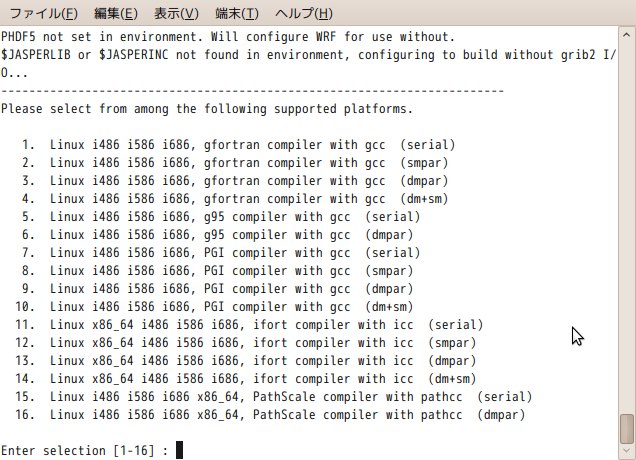Open the ファイル(F) menu

point(43,14)
